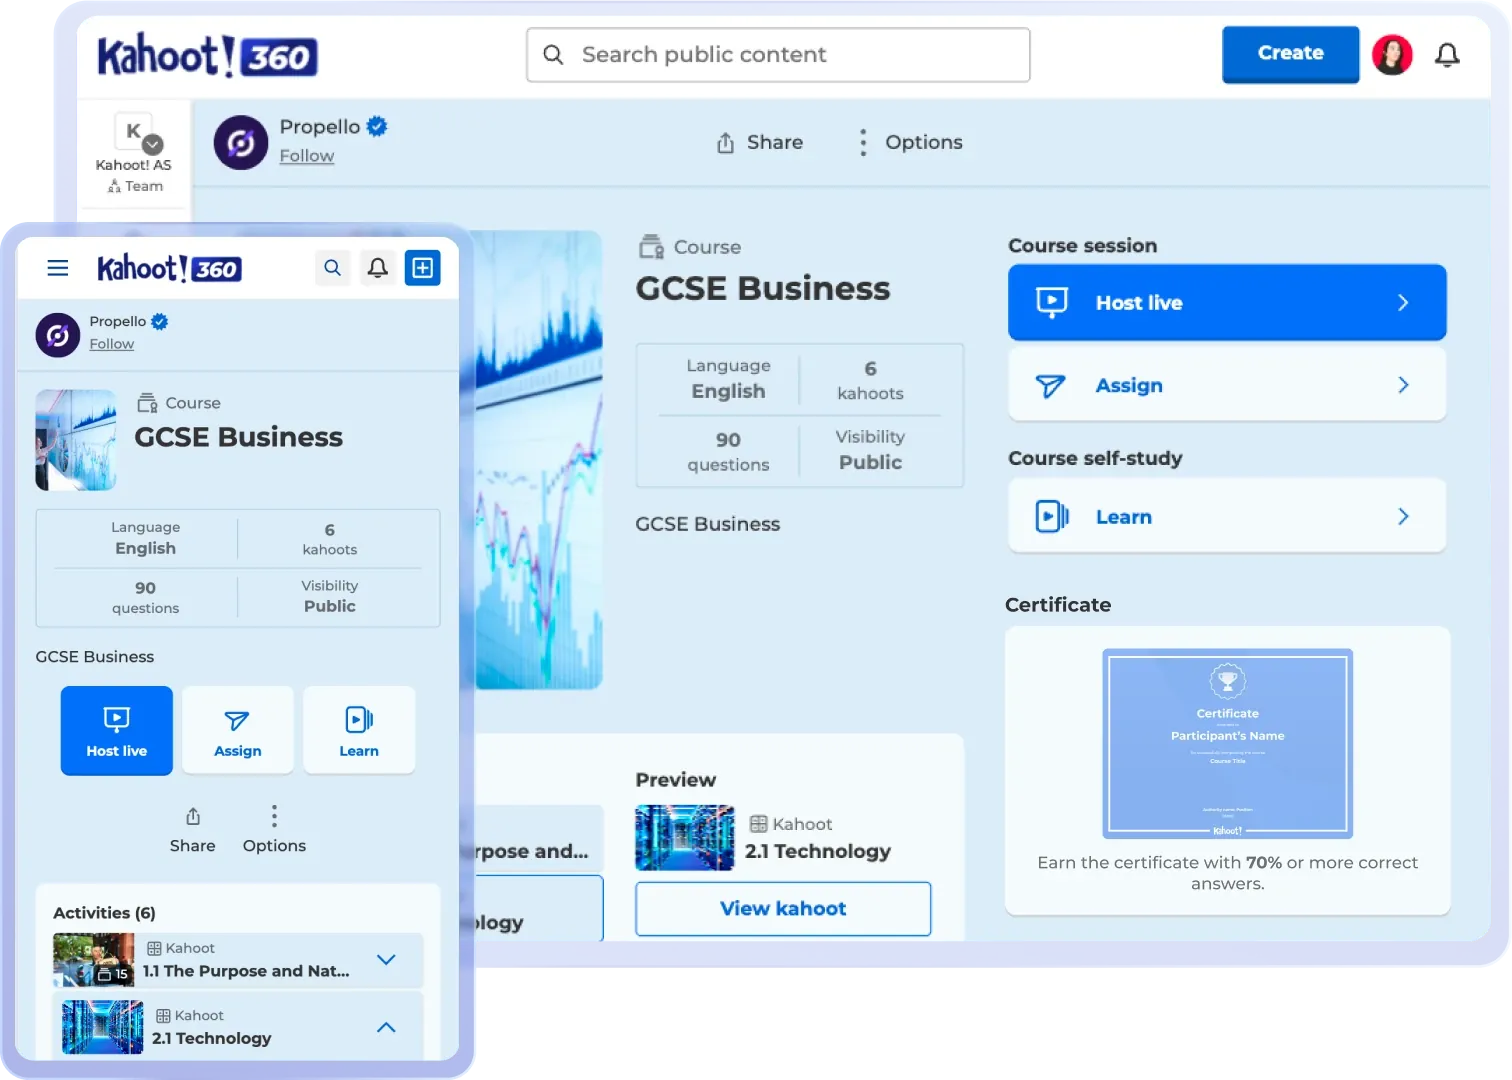Click the GCSE Business course thumbnail in mobile view

[x=76, y=440]
